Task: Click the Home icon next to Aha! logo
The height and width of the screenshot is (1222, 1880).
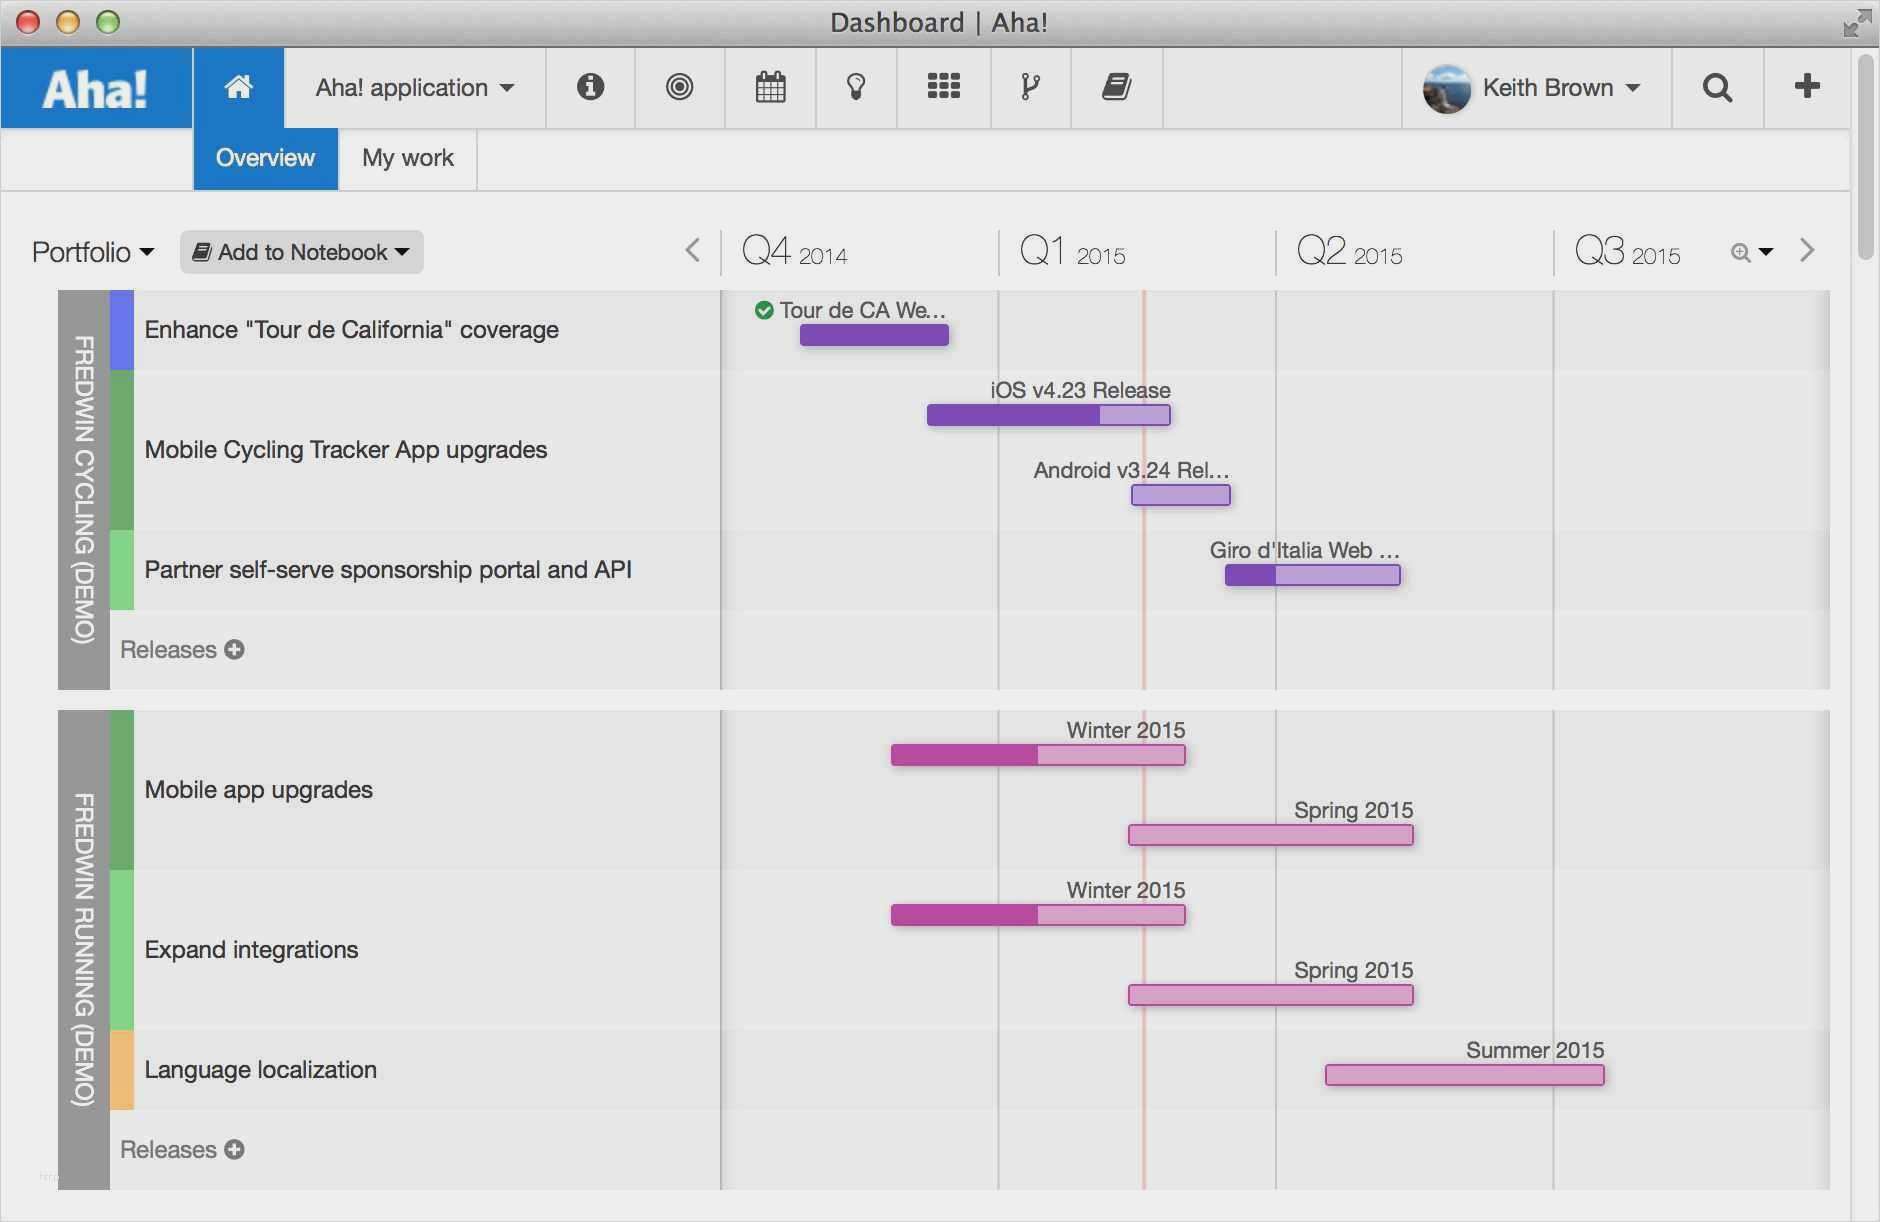Action: (238, 88)
